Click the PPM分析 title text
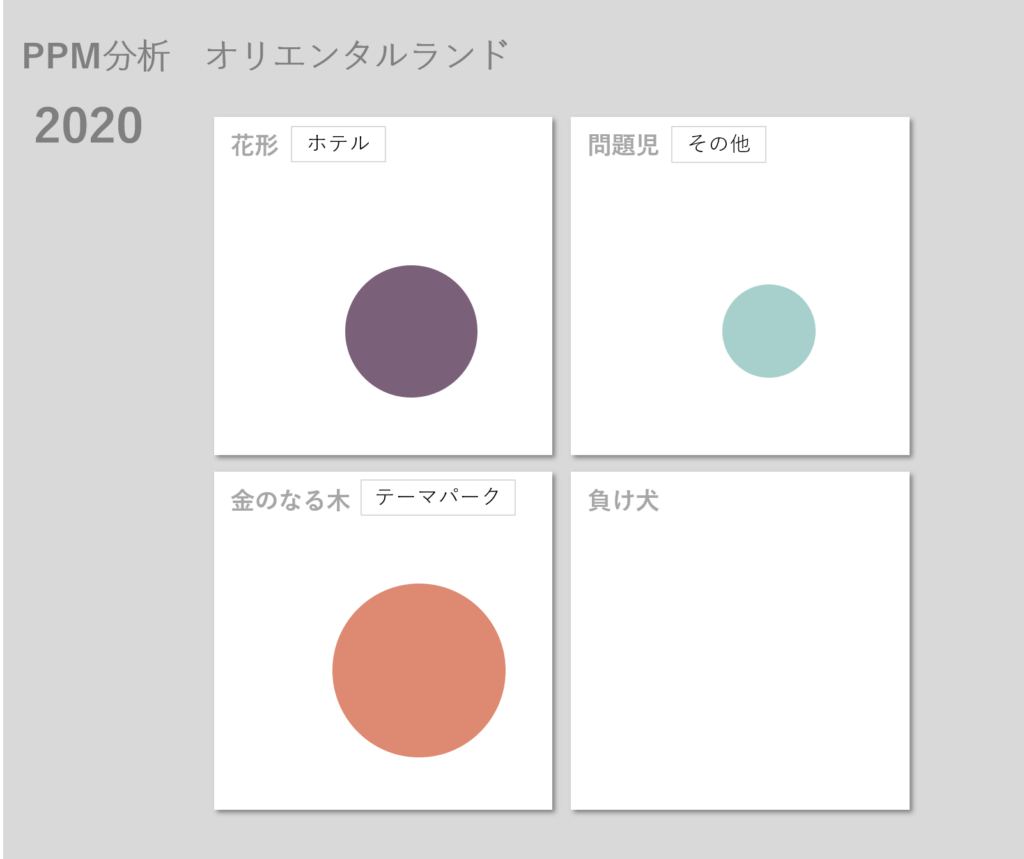This screenshot has width=1024, height=859. [x=96, y=56]
